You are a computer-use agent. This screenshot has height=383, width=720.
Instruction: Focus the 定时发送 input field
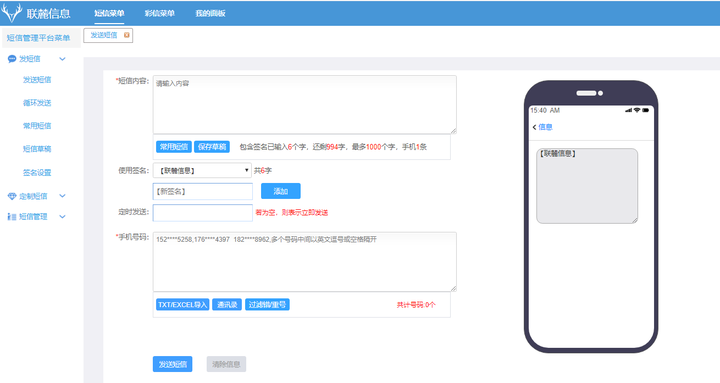(202, 213)
